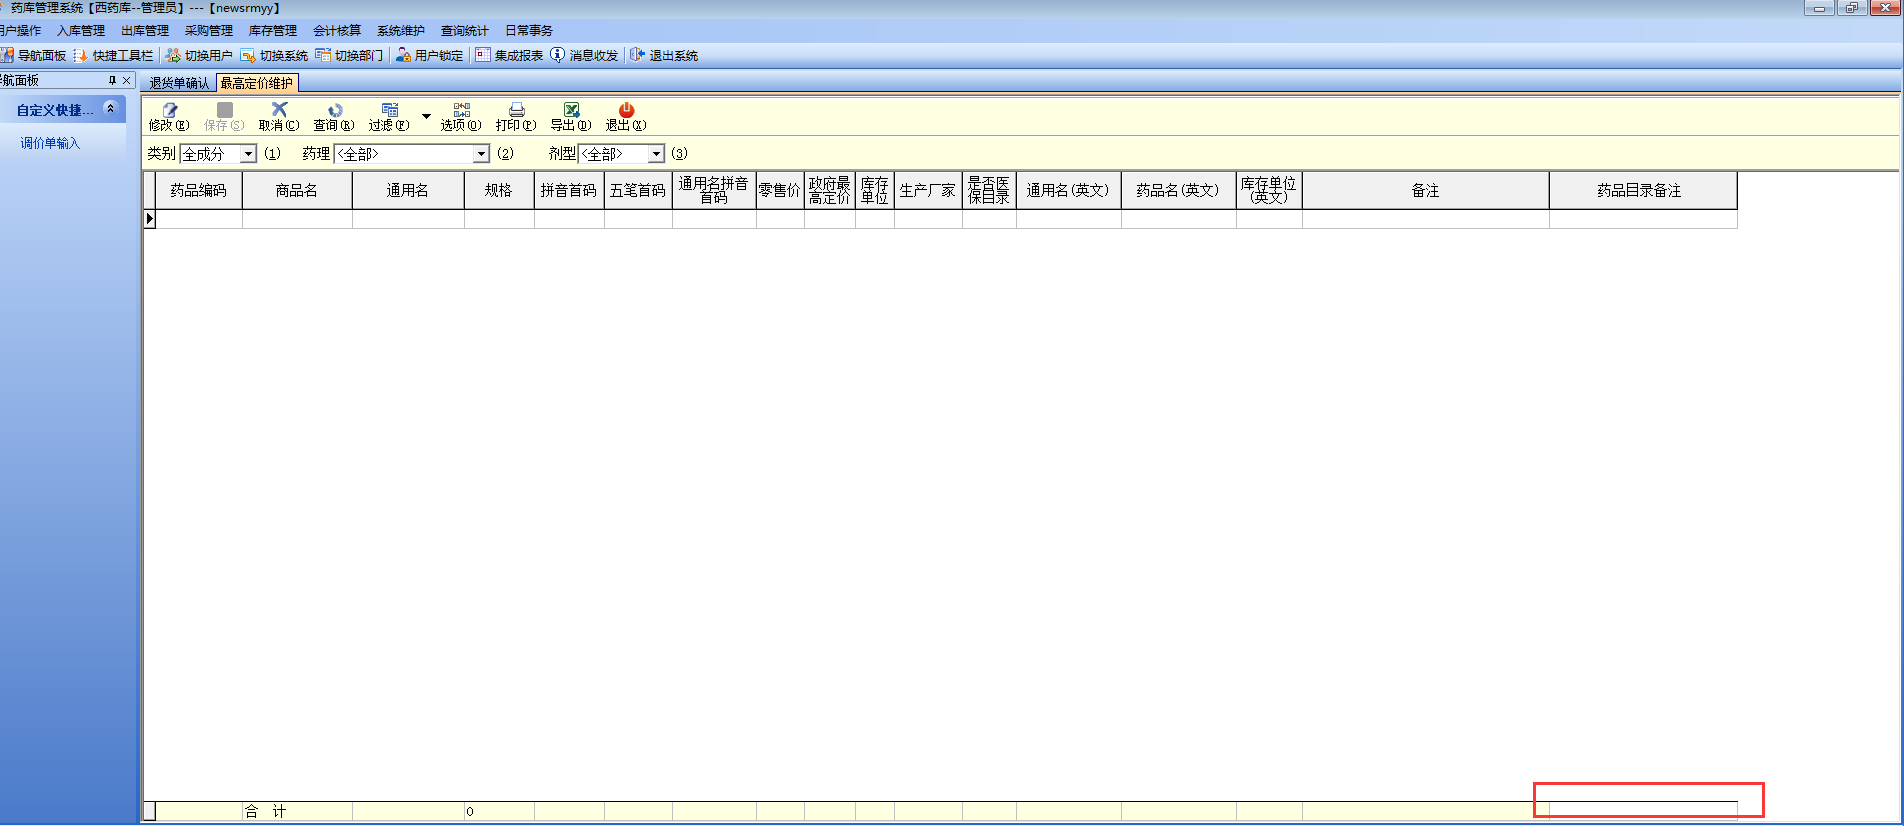The image size is (1904, 826).
Task: Click the 药品名(英文) column header
Action: 1178,190
